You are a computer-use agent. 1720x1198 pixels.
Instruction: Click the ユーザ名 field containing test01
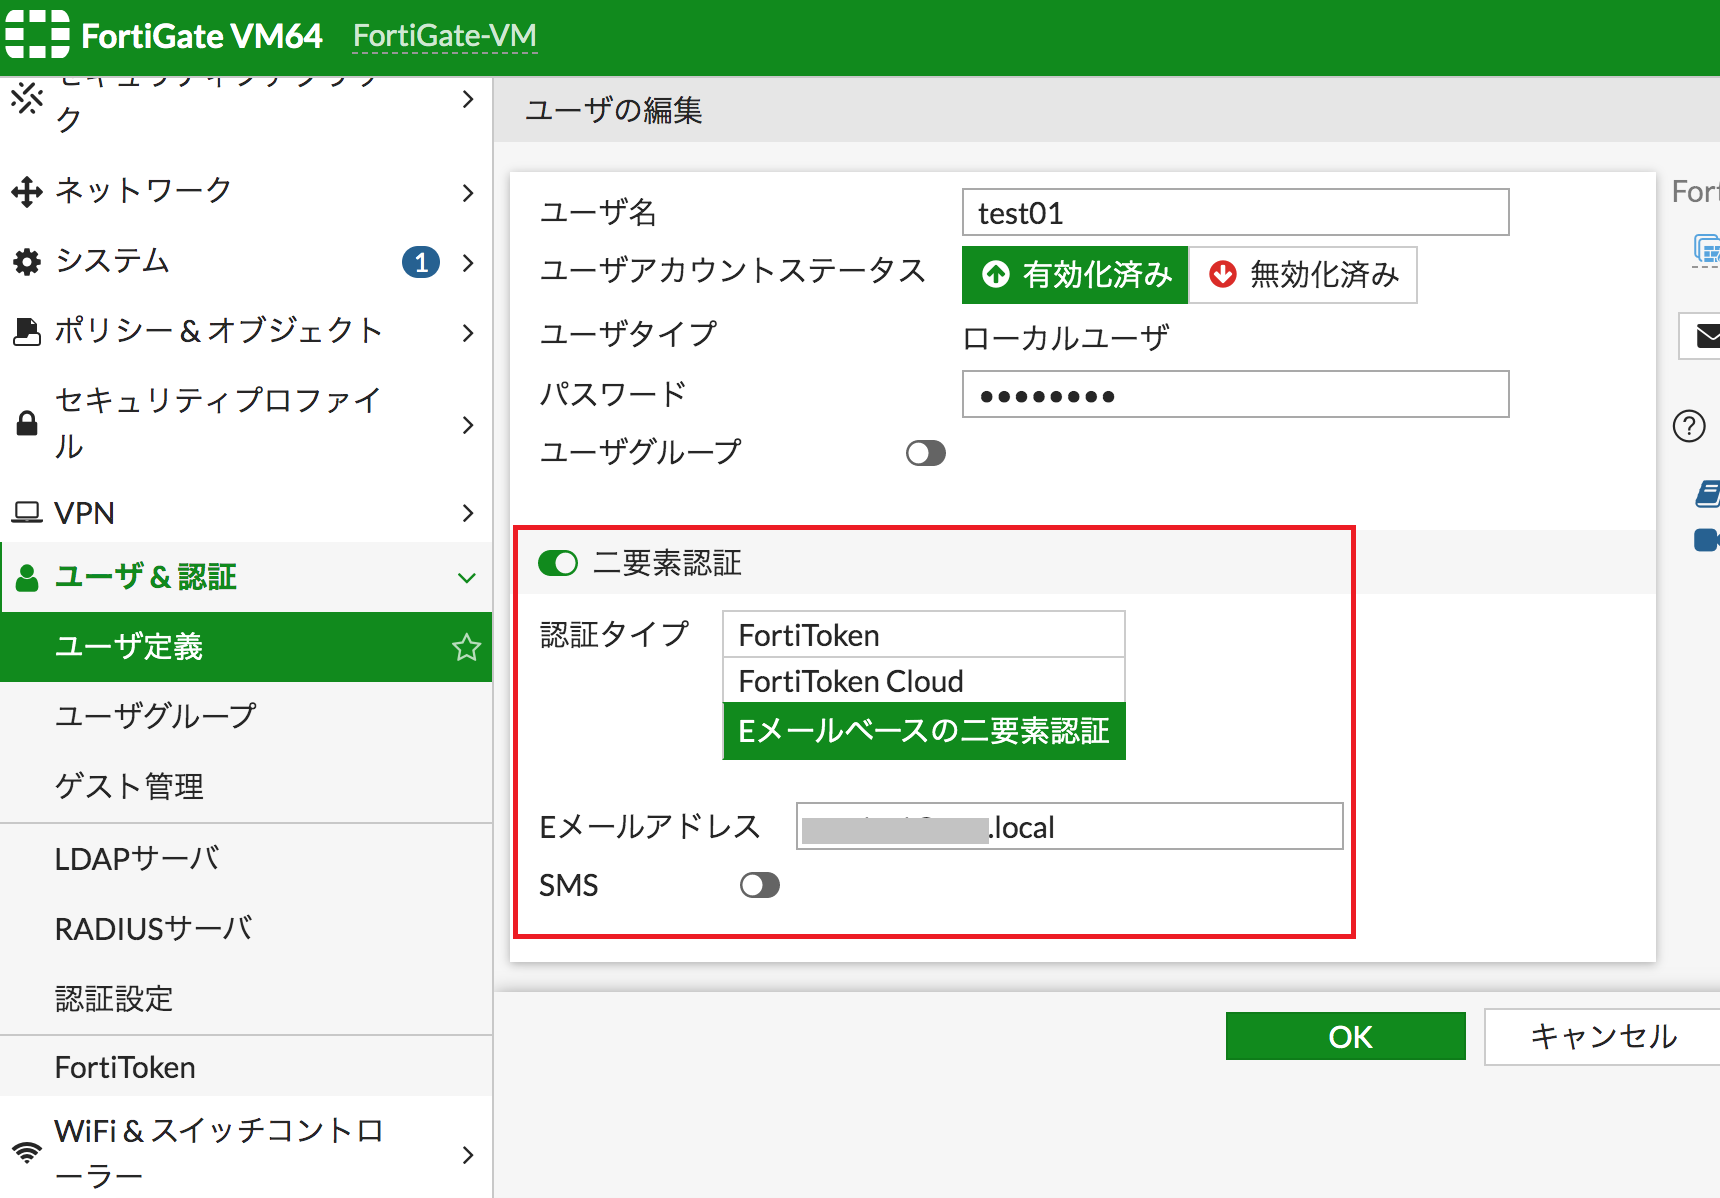coord(1235,212)
